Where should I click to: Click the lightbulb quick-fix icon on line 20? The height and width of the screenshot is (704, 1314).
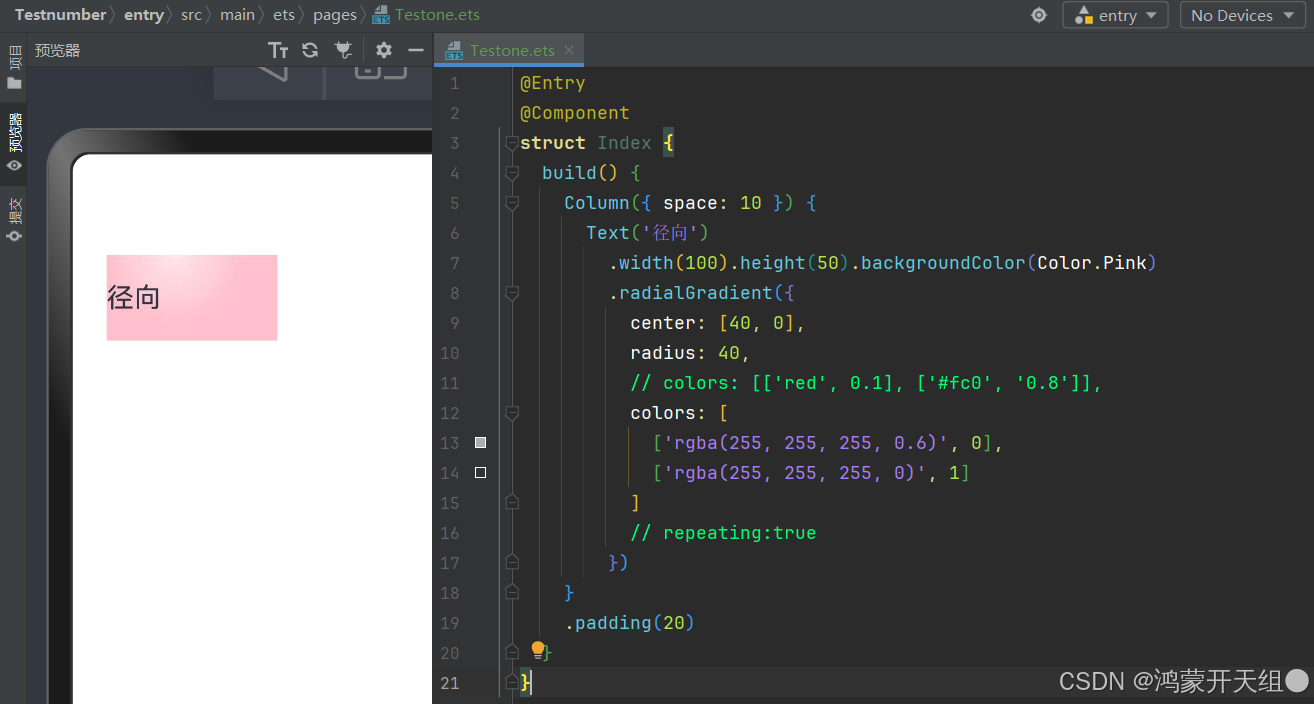[538, 651]
